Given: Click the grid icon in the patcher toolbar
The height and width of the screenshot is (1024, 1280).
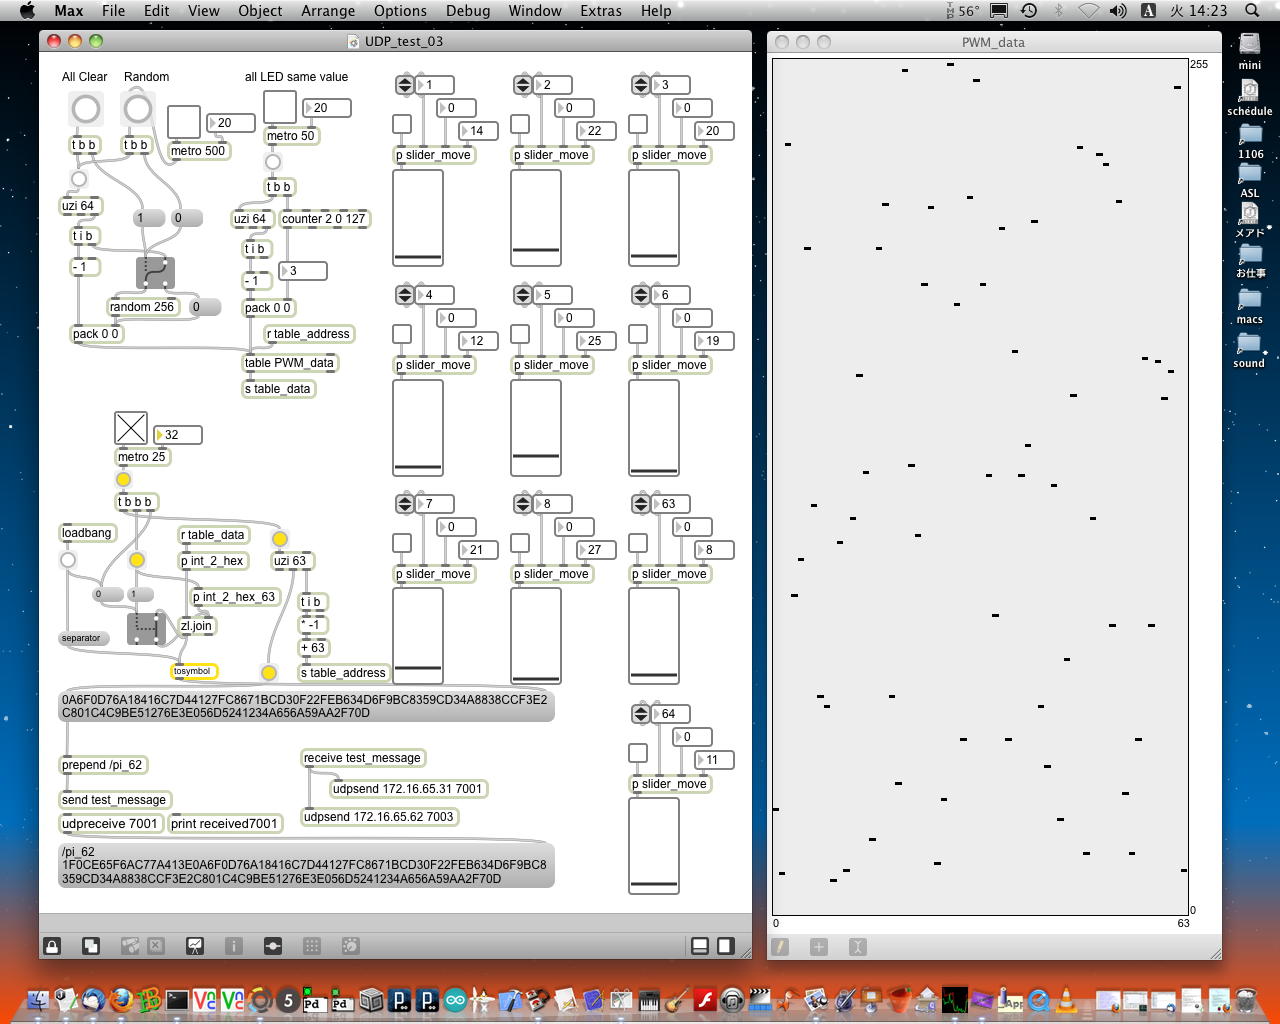Looking at the screenshot, I should (x=312, y=945).
